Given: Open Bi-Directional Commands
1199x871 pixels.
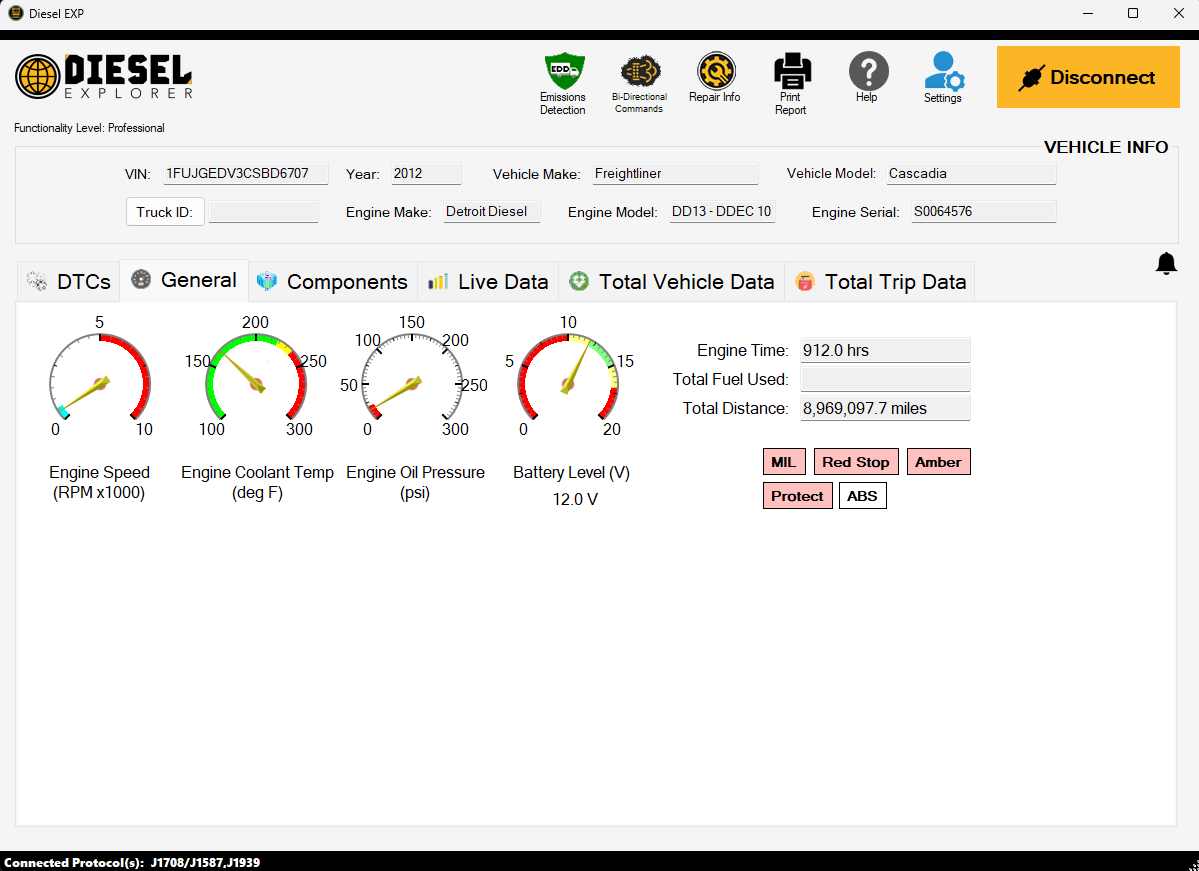Looking at the screenshot, I should point(639,83).
